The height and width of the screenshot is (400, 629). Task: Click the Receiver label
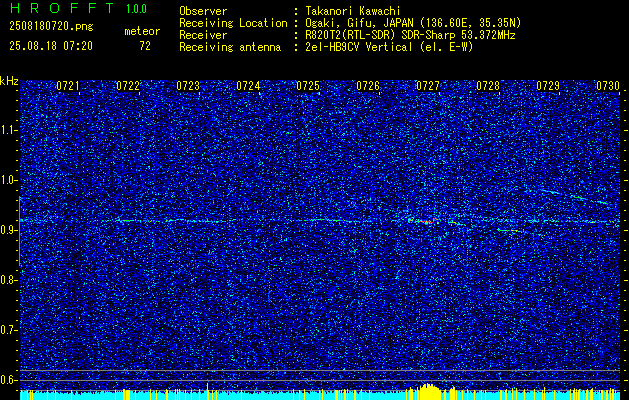(203, 35)
